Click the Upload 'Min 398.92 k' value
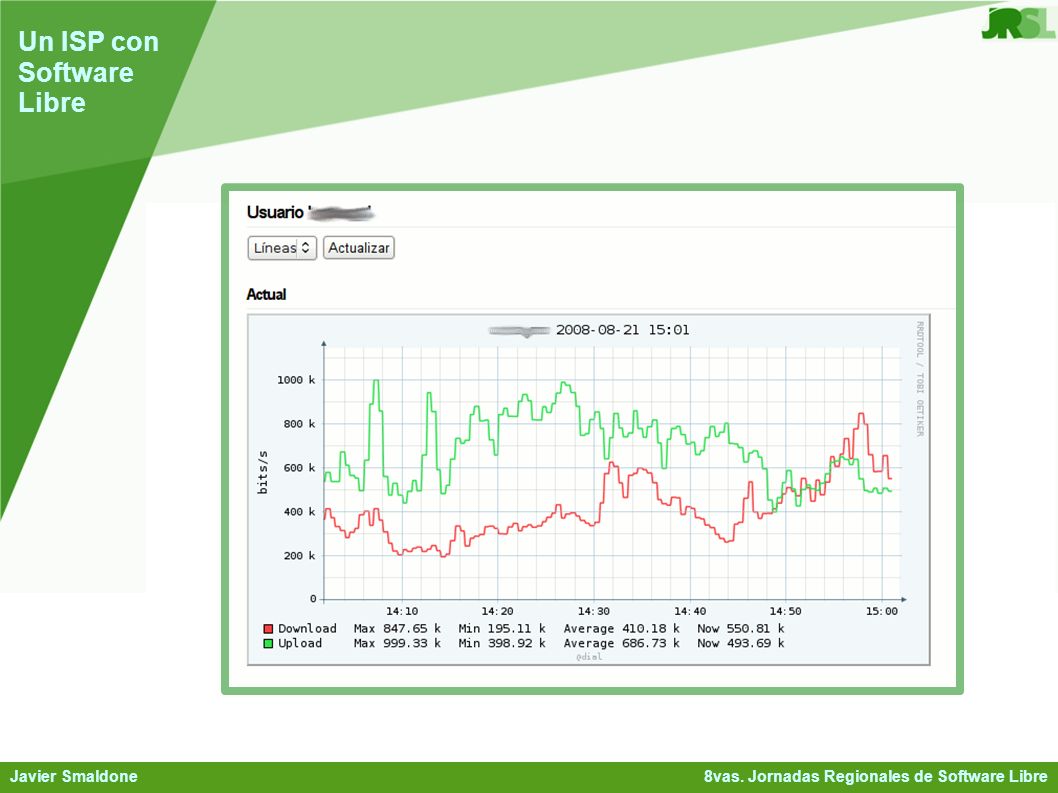 click(501, 643)
